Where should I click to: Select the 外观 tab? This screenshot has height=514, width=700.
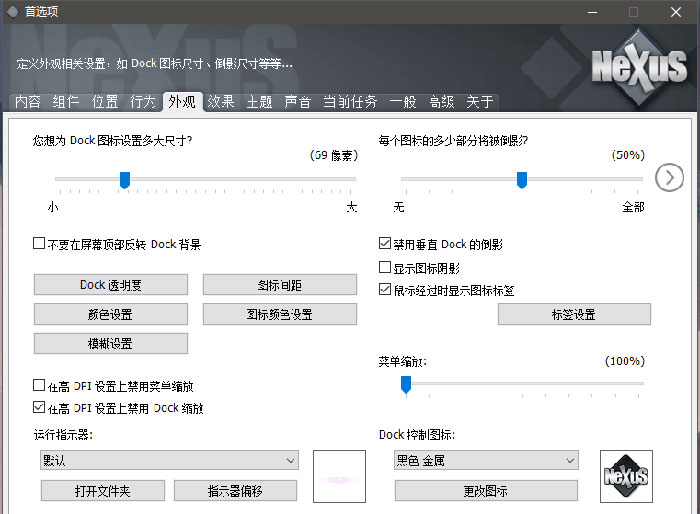tap(182, 102)
